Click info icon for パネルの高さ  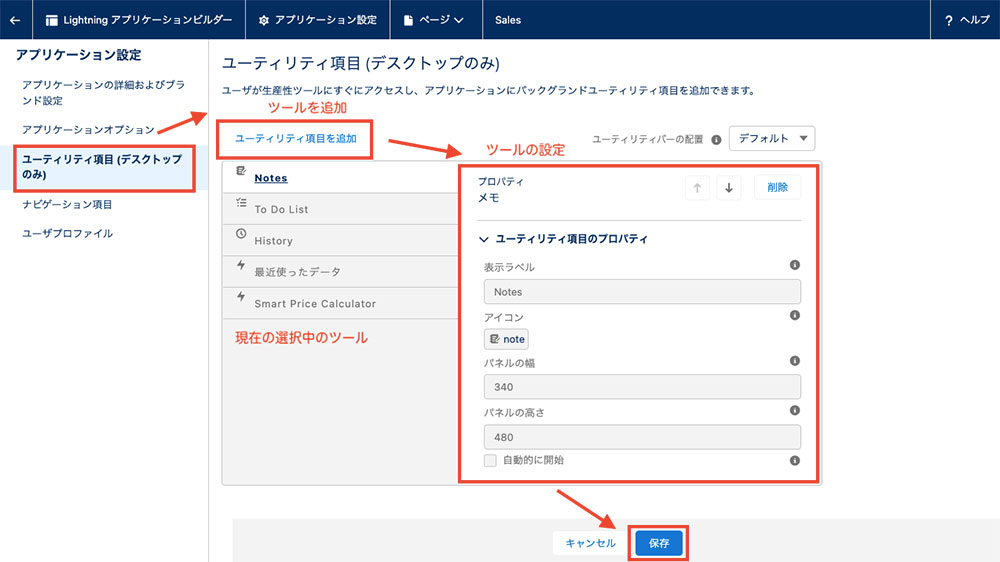pyautogui.click(x=795, y=410)
